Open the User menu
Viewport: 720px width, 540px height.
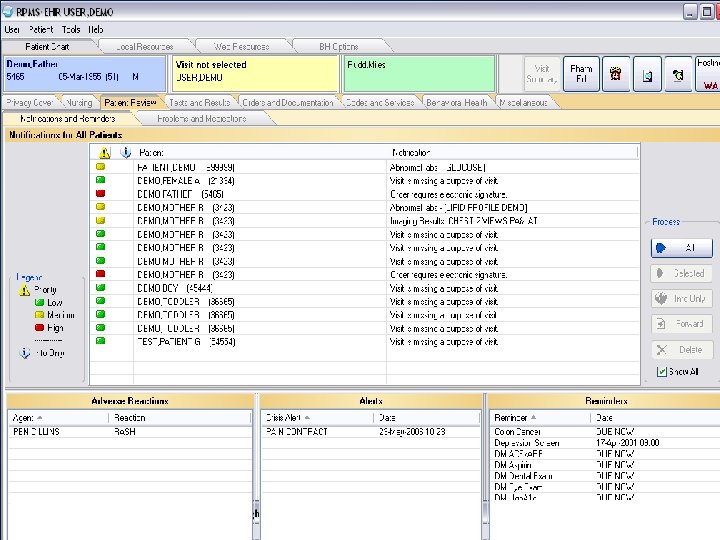point(12,30)
